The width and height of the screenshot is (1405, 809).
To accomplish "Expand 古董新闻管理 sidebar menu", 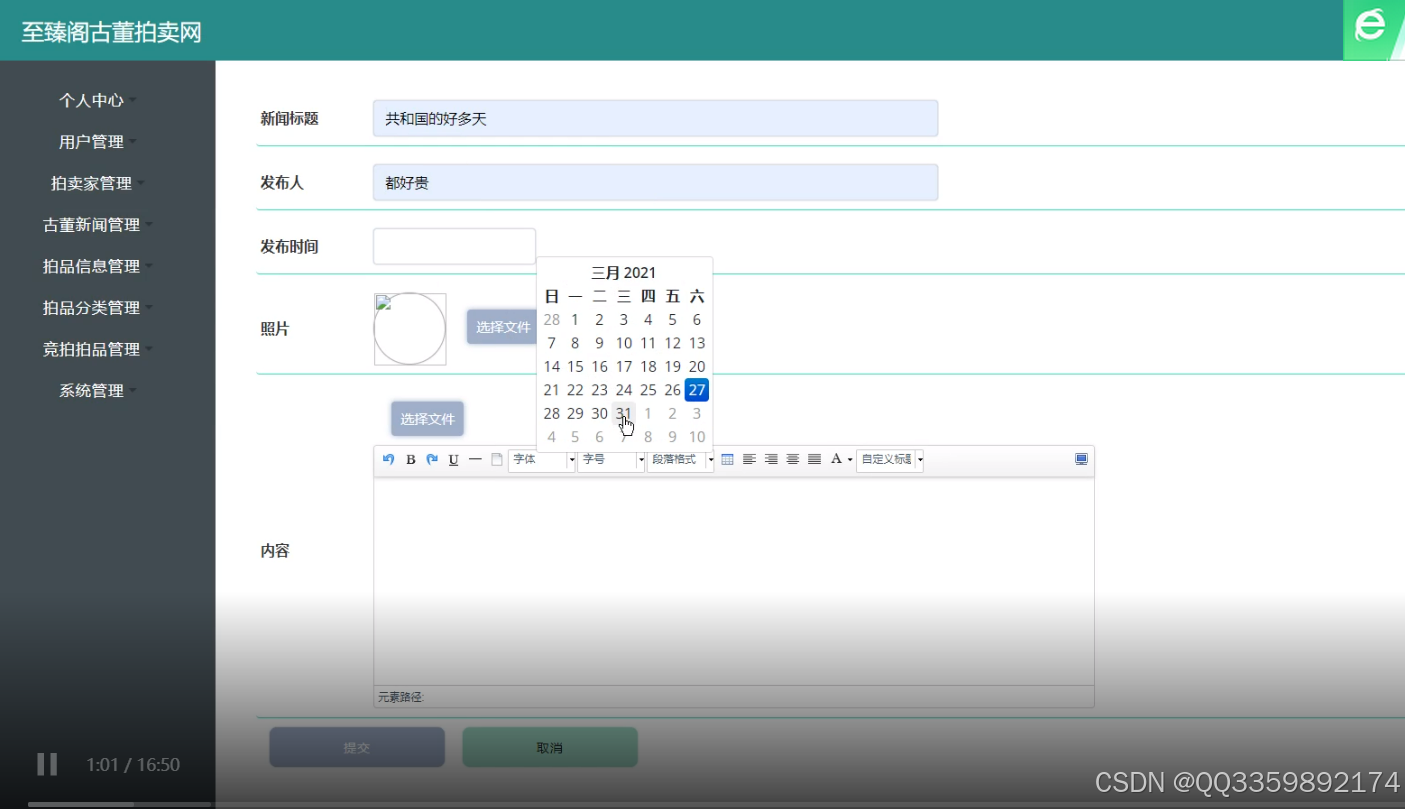I will 97,225.
